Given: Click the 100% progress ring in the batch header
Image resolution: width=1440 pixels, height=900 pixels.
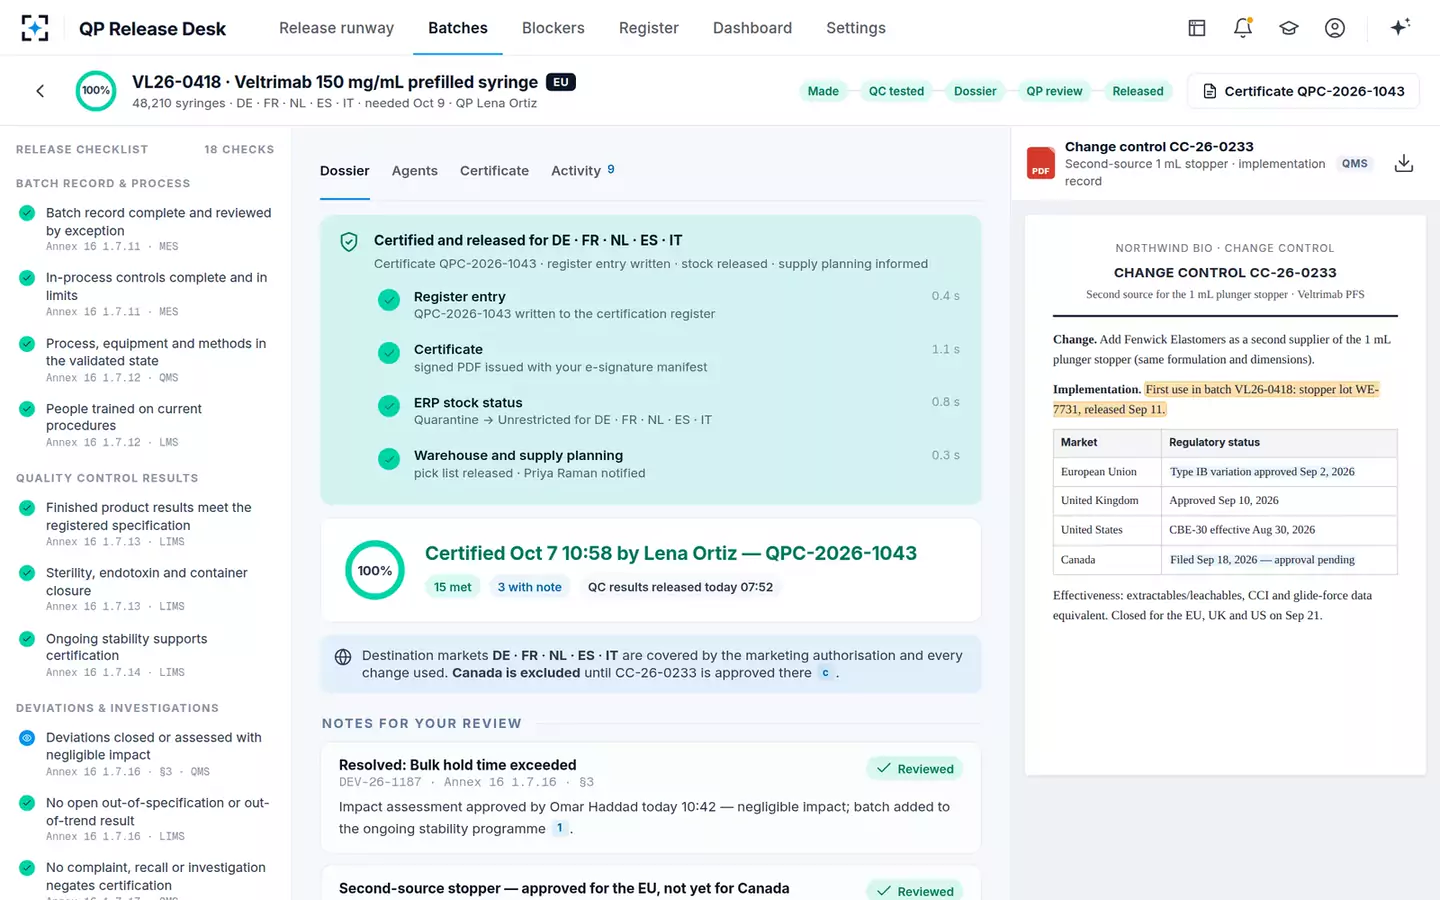Looking at the screenshot, I should point(96,91).
